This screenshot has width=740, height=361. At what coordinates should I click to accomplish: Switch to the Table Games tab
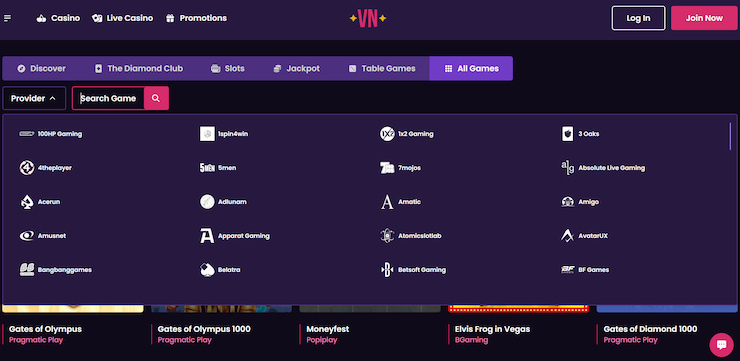(x=382, y=68)
